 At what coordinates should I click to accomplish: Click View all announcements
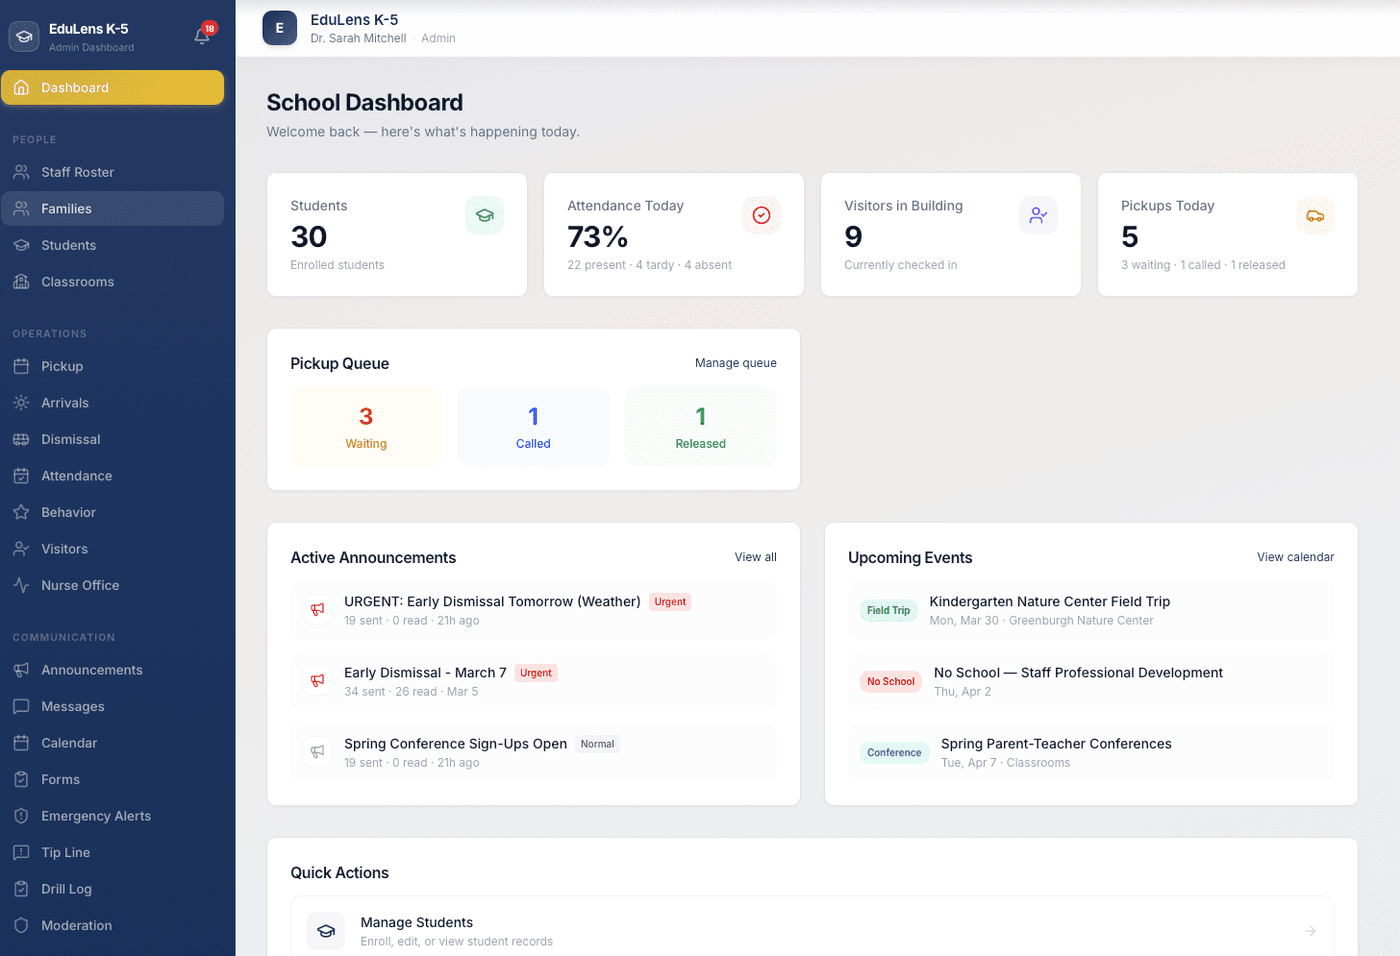tap(755, 557)
